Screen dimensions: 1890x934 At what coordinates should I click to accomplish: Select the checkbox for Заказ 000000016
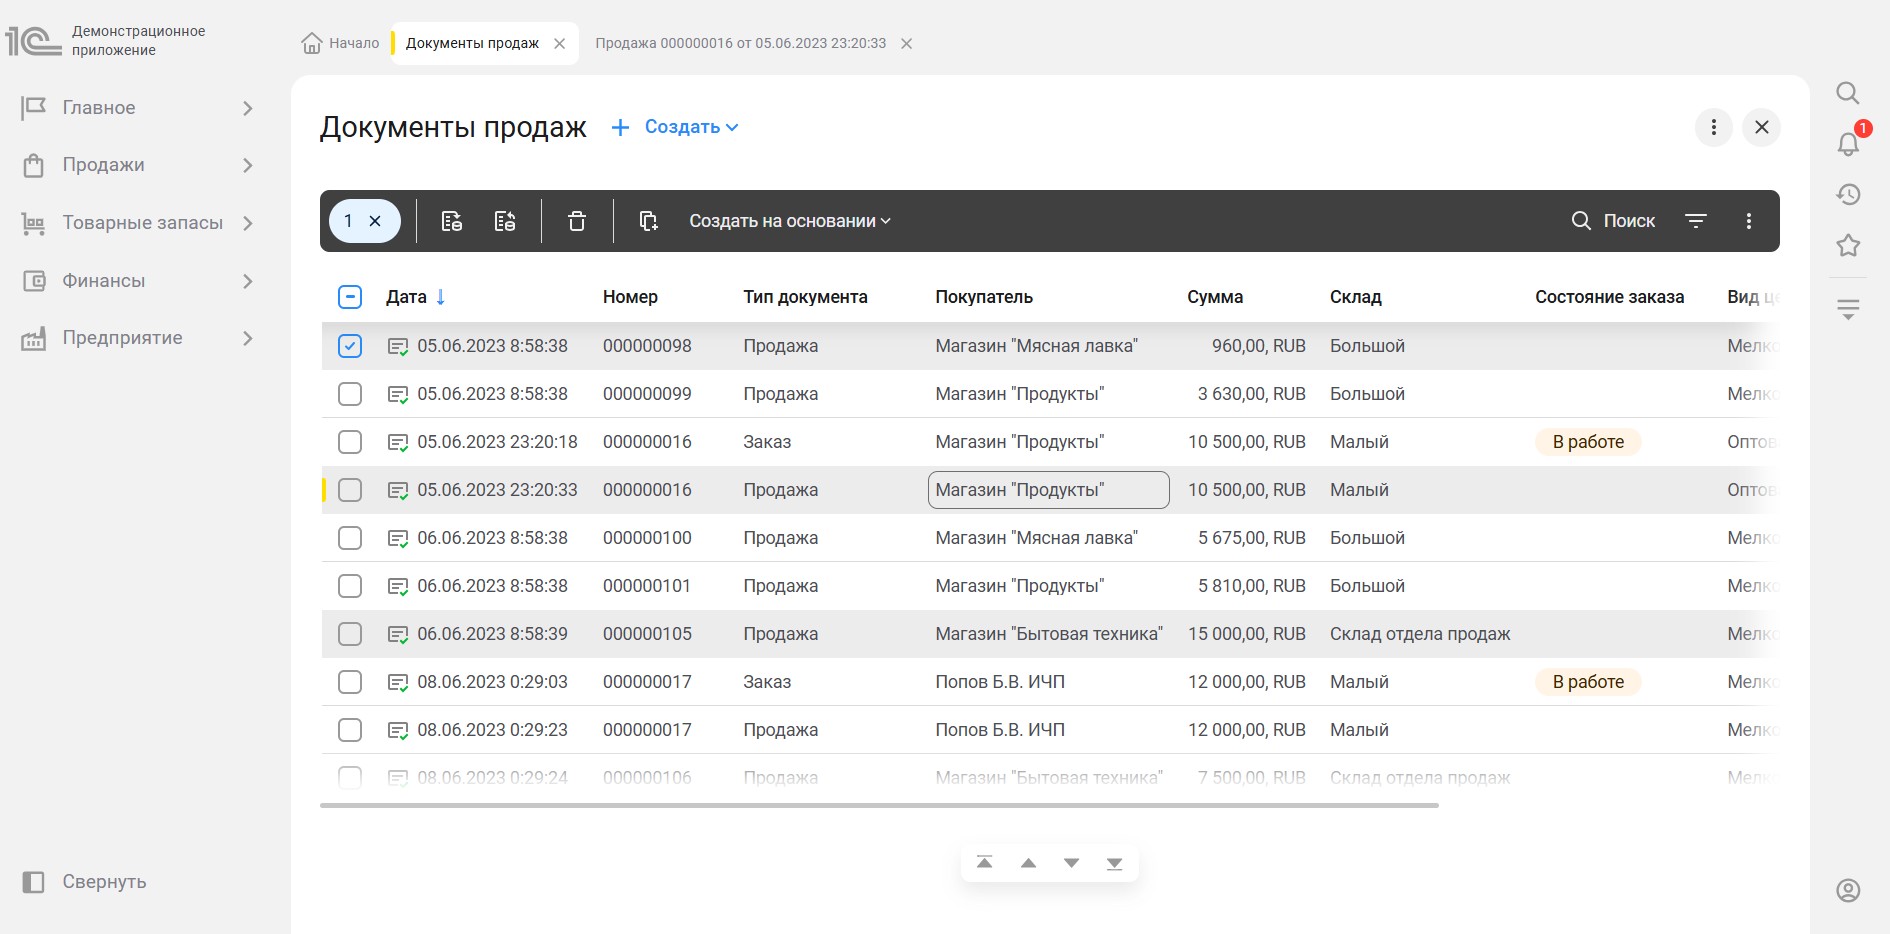click(350, 442)
